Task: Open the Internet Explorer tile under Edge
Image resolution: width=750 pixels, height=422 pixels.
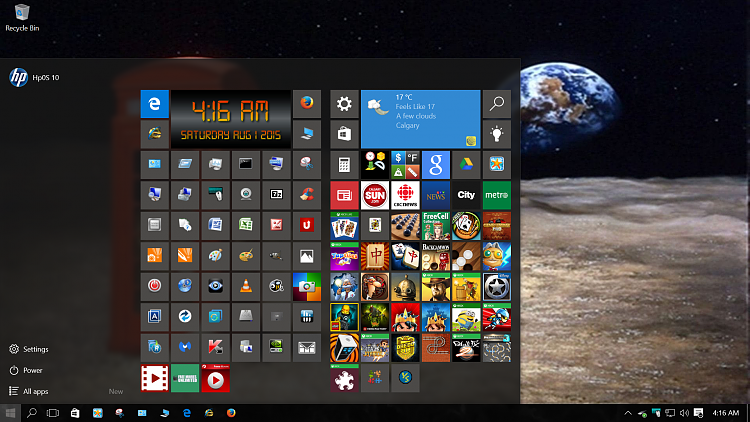Action: [154, 134]
